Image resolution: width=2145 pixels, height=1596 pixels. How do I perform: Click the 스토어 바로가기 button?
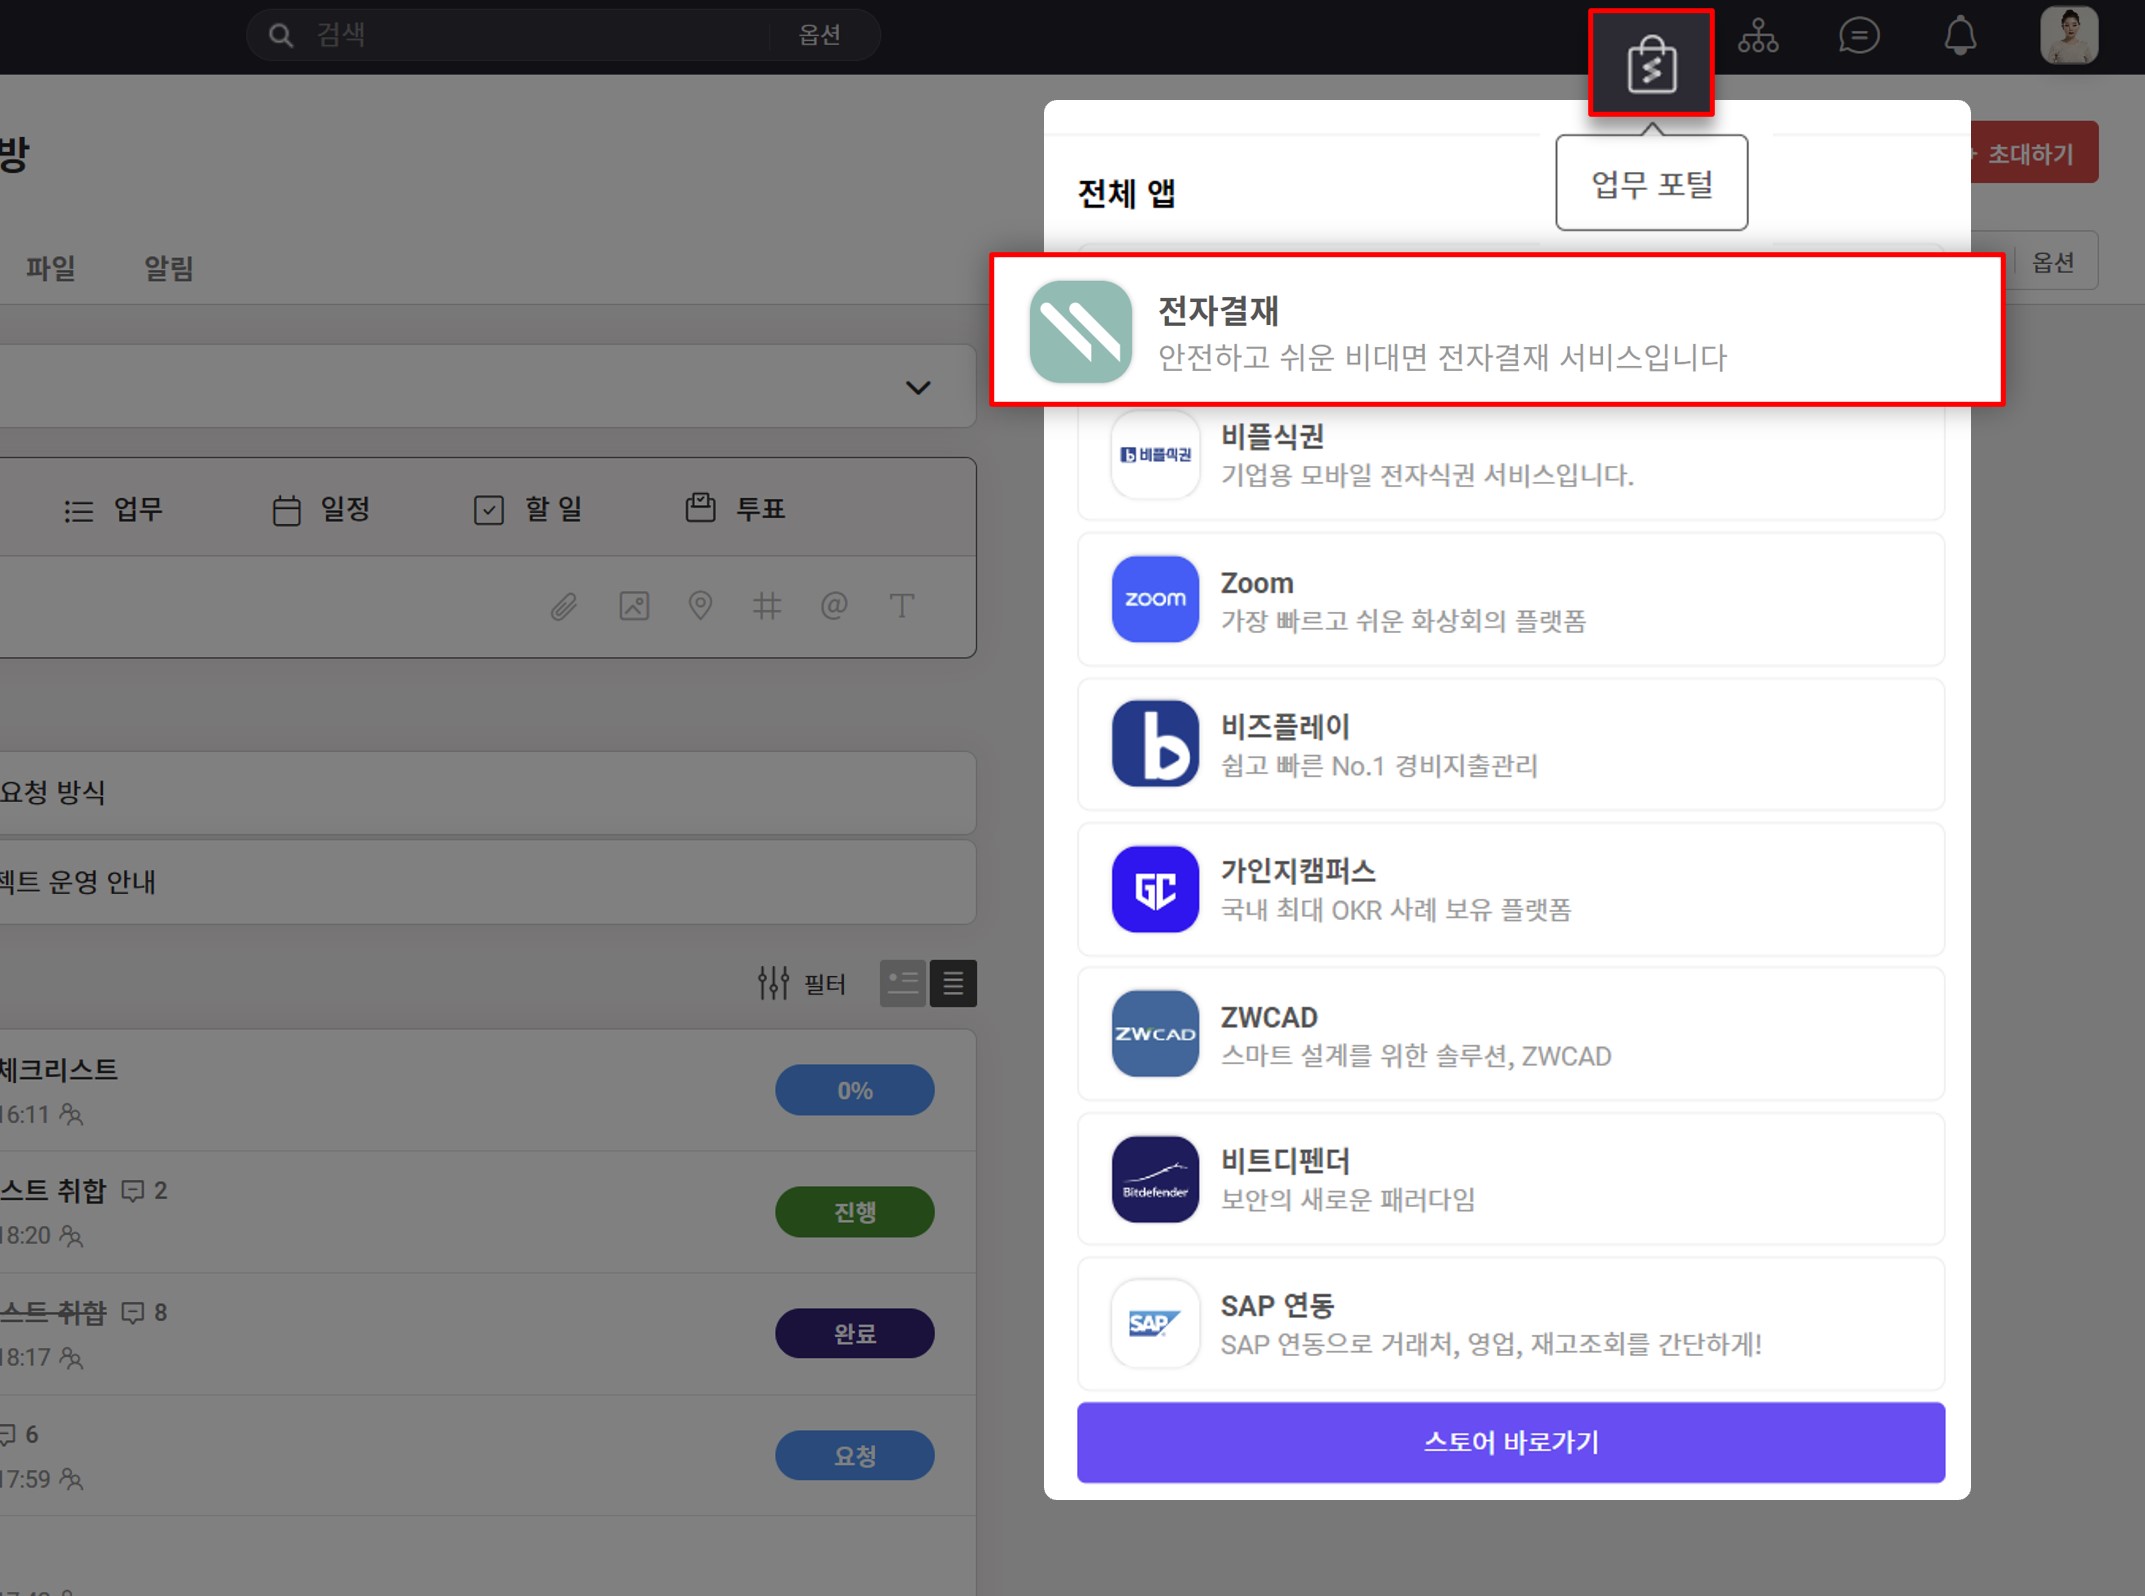tap(1510, 1442)
